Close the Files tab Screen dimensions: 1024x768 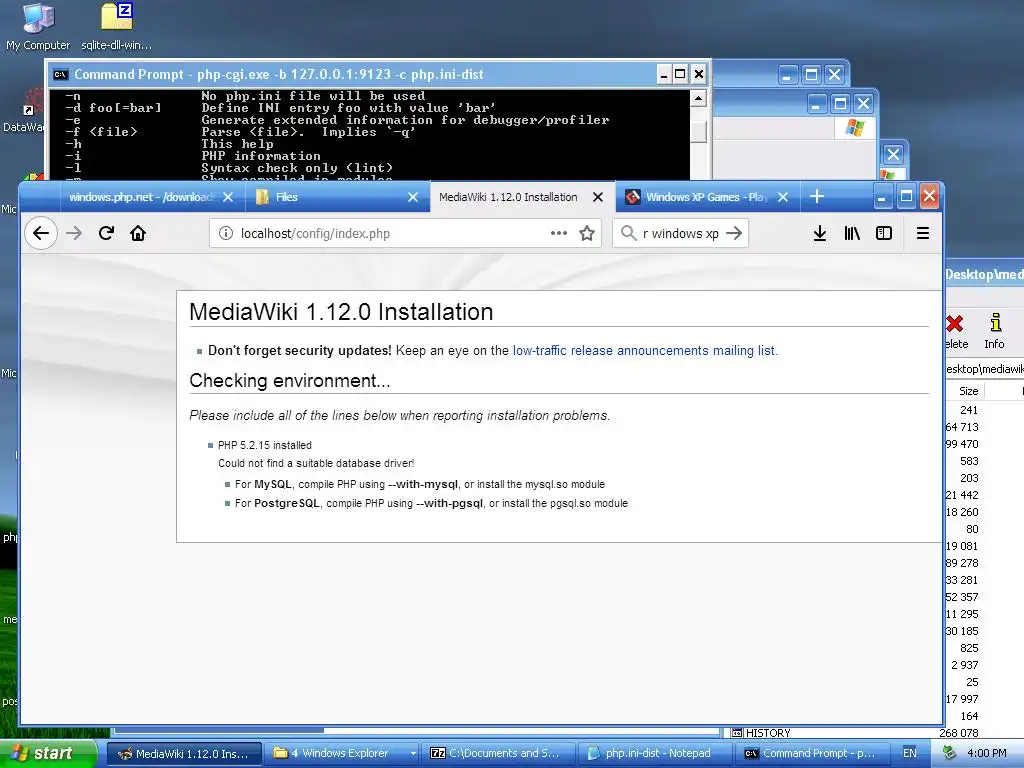click(413, 197)
